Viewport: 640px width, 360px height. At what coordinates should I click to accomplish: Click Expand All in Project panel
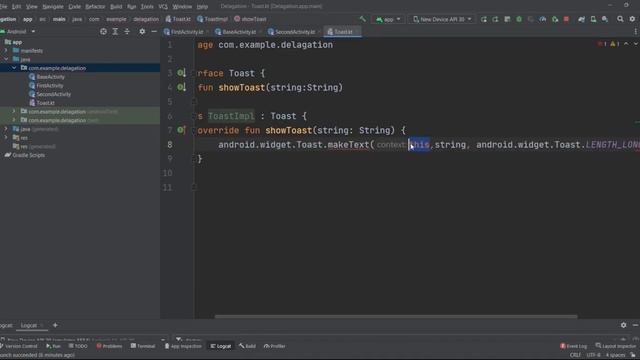(x=115, y=31)
